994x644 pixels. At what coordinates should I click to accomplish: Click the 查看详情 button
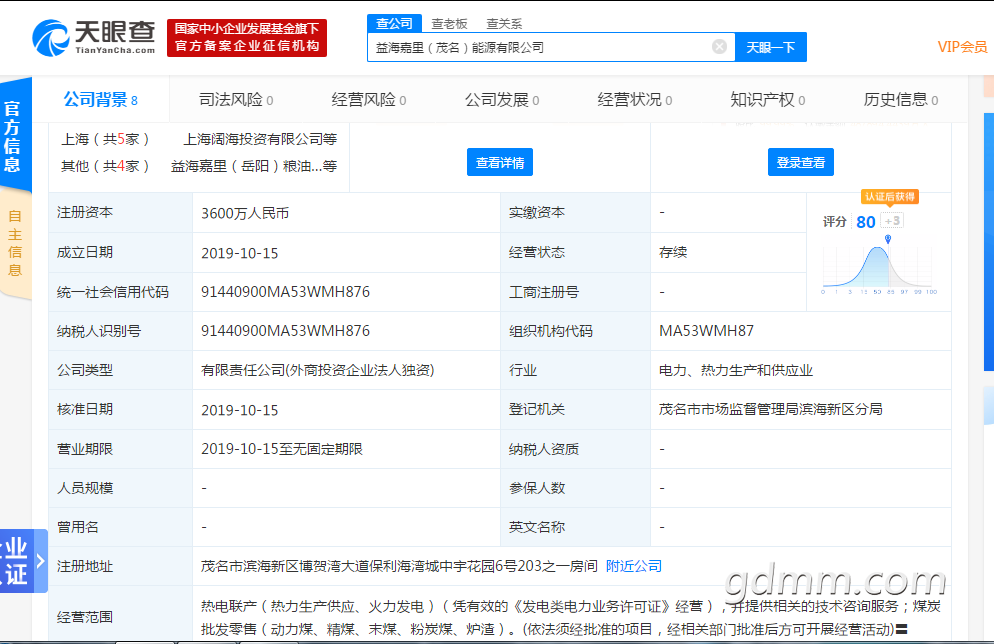pos(500,162)
